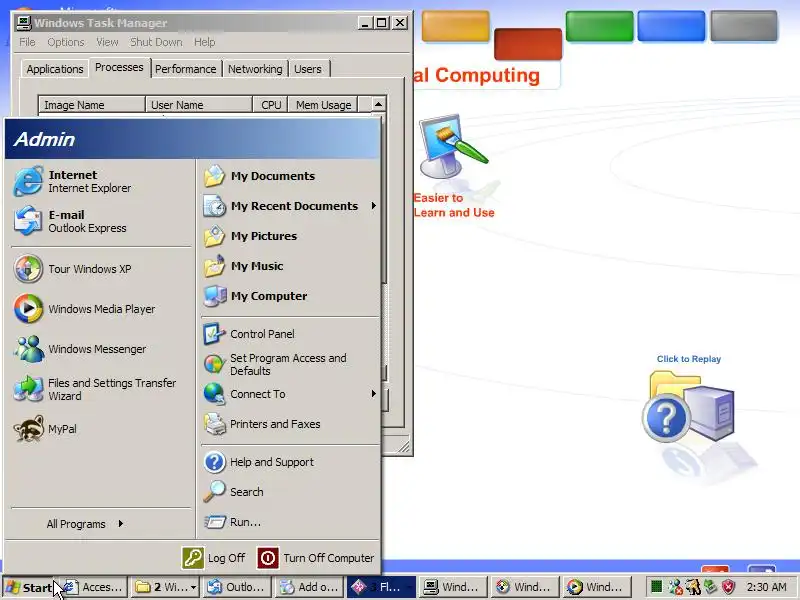Launch Outlook Express E-mail entry
The image size is (800, 600).
pyautogui.click(x=101, y=221)
